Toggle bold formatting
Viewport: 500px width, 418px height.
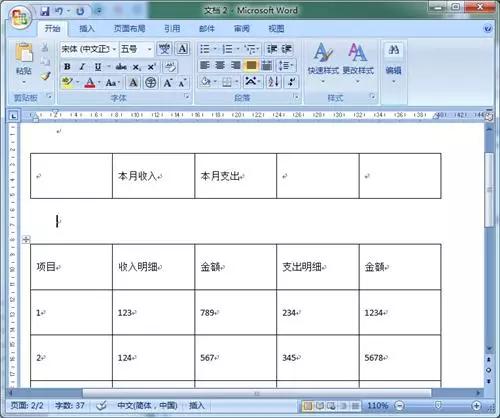67,67
